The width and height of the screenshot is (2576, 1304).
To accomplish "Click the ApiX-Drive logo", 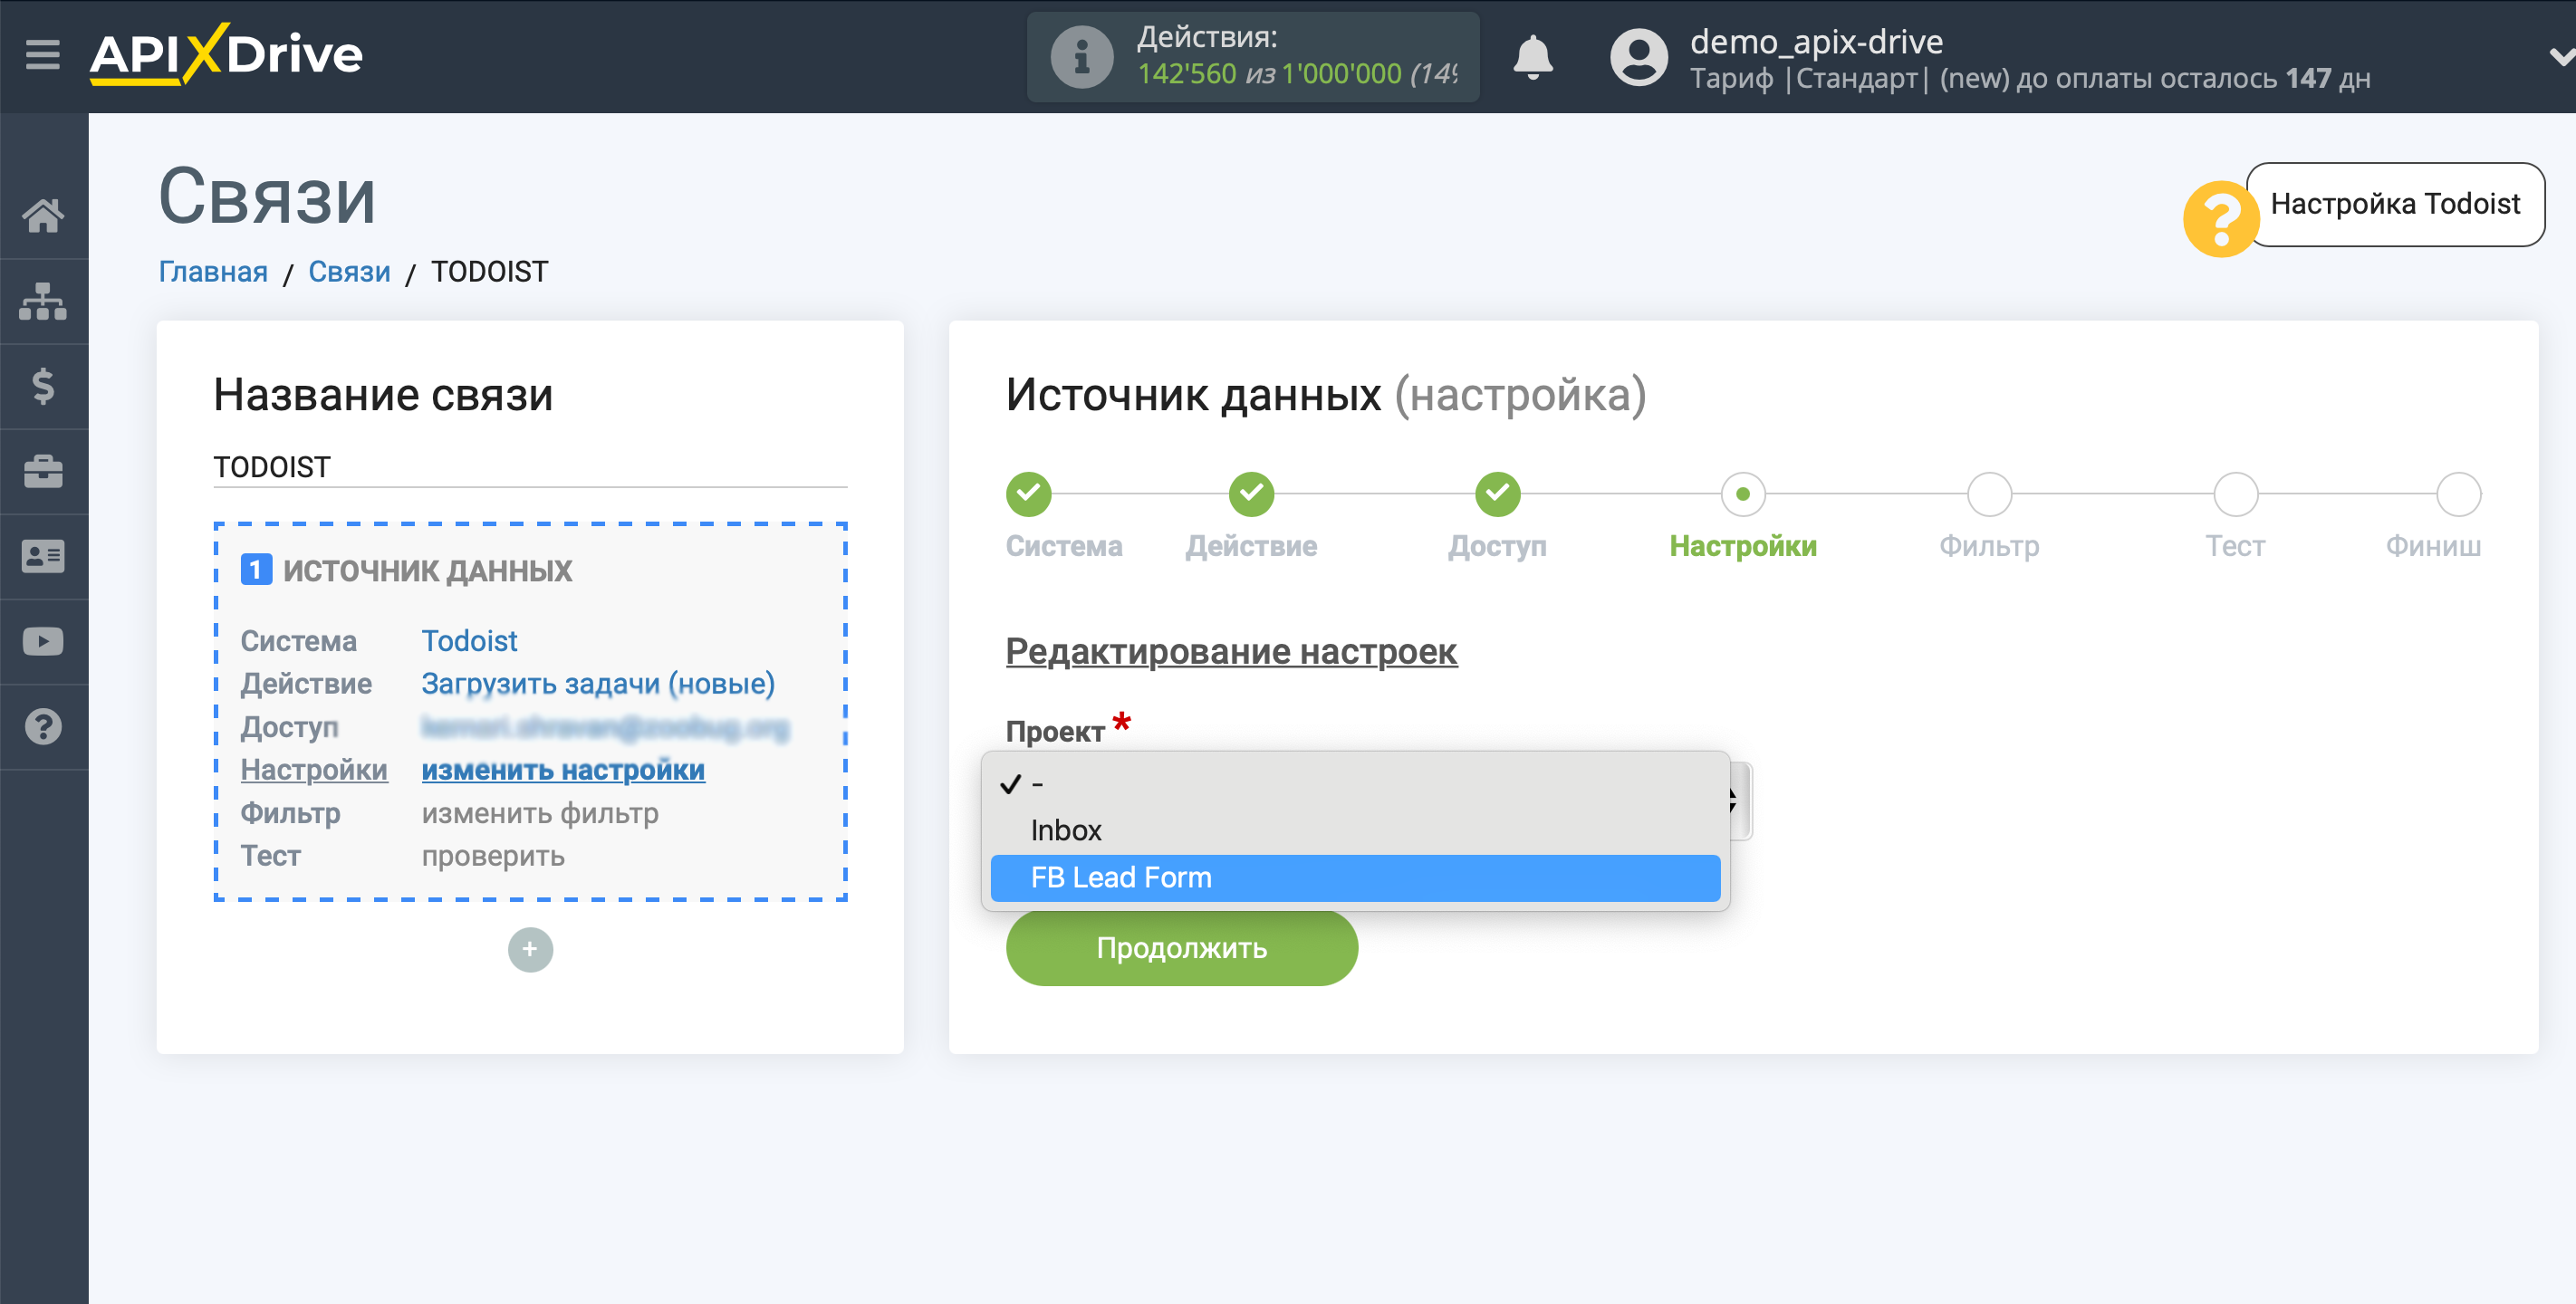I will [226, 54].
